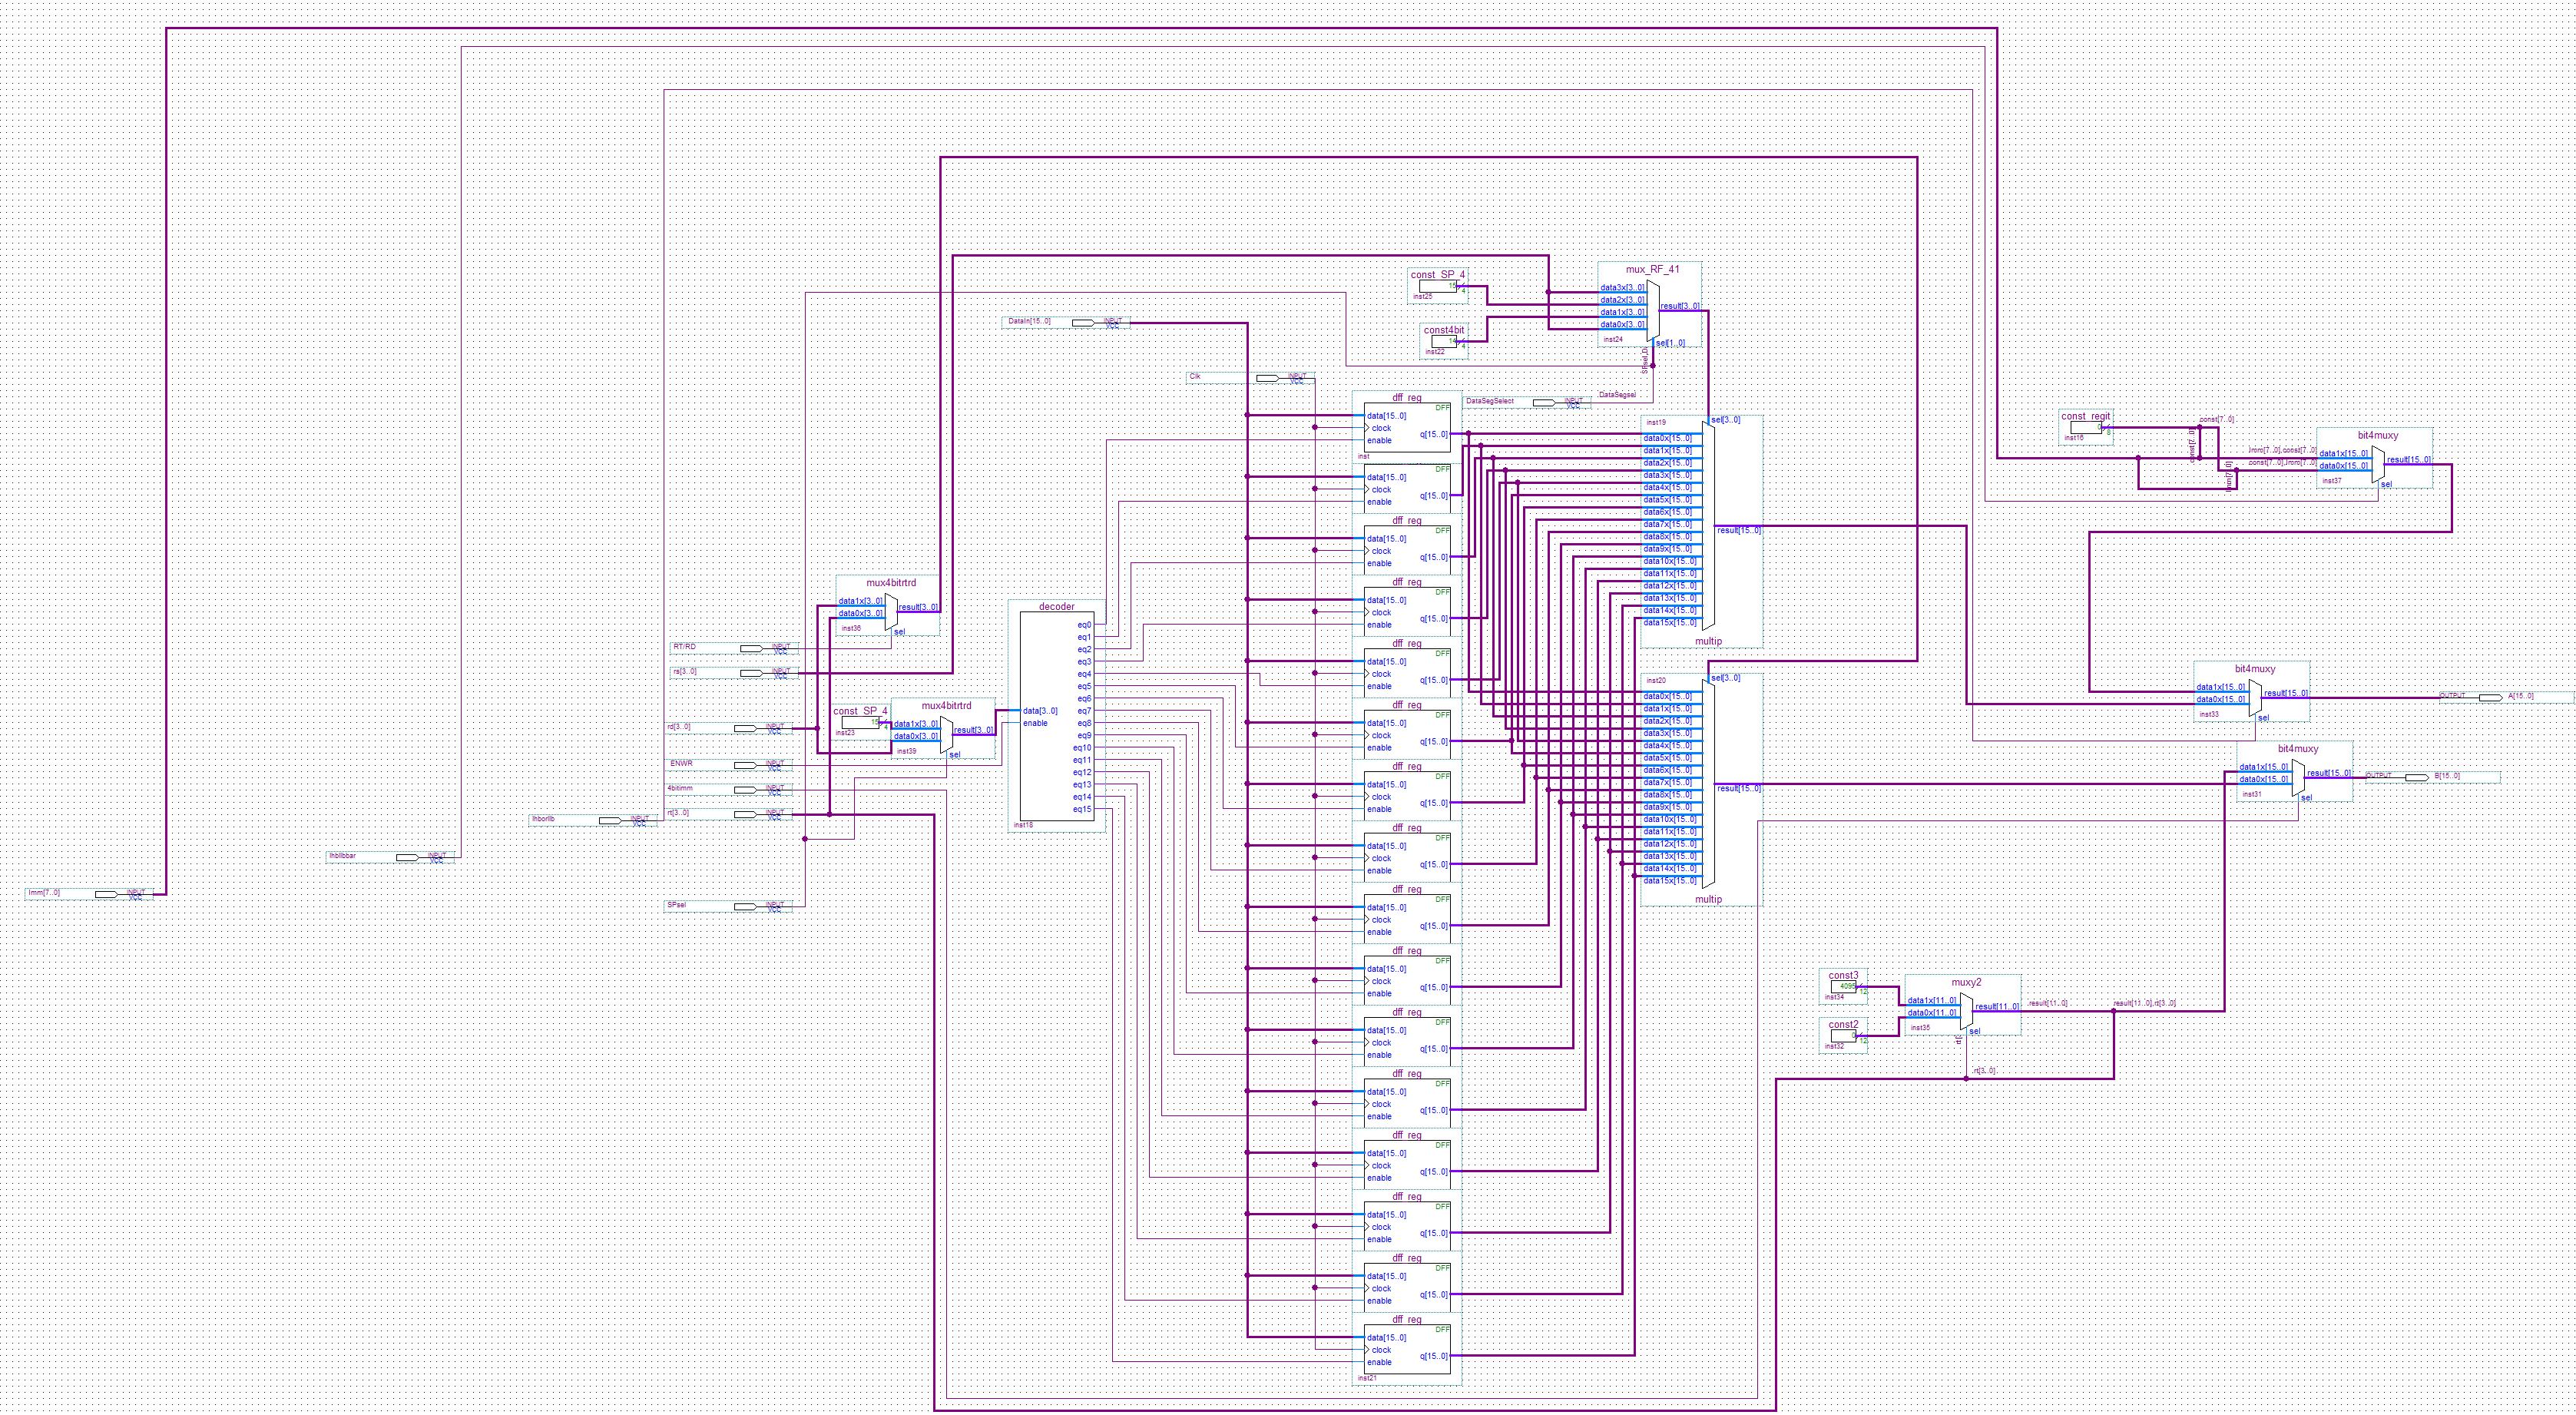This screenshot has width=2576, height=1415.
Task: Click the const4bit block inst22
Action: point(1444,340)
